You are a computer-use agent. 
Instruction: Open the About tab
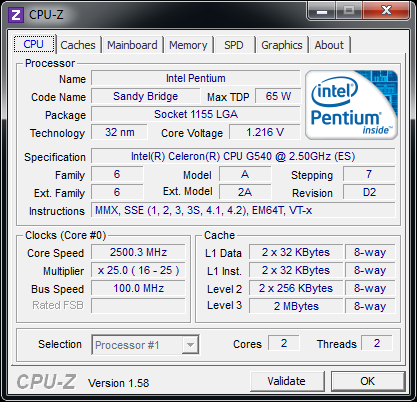tap(329, 45)
